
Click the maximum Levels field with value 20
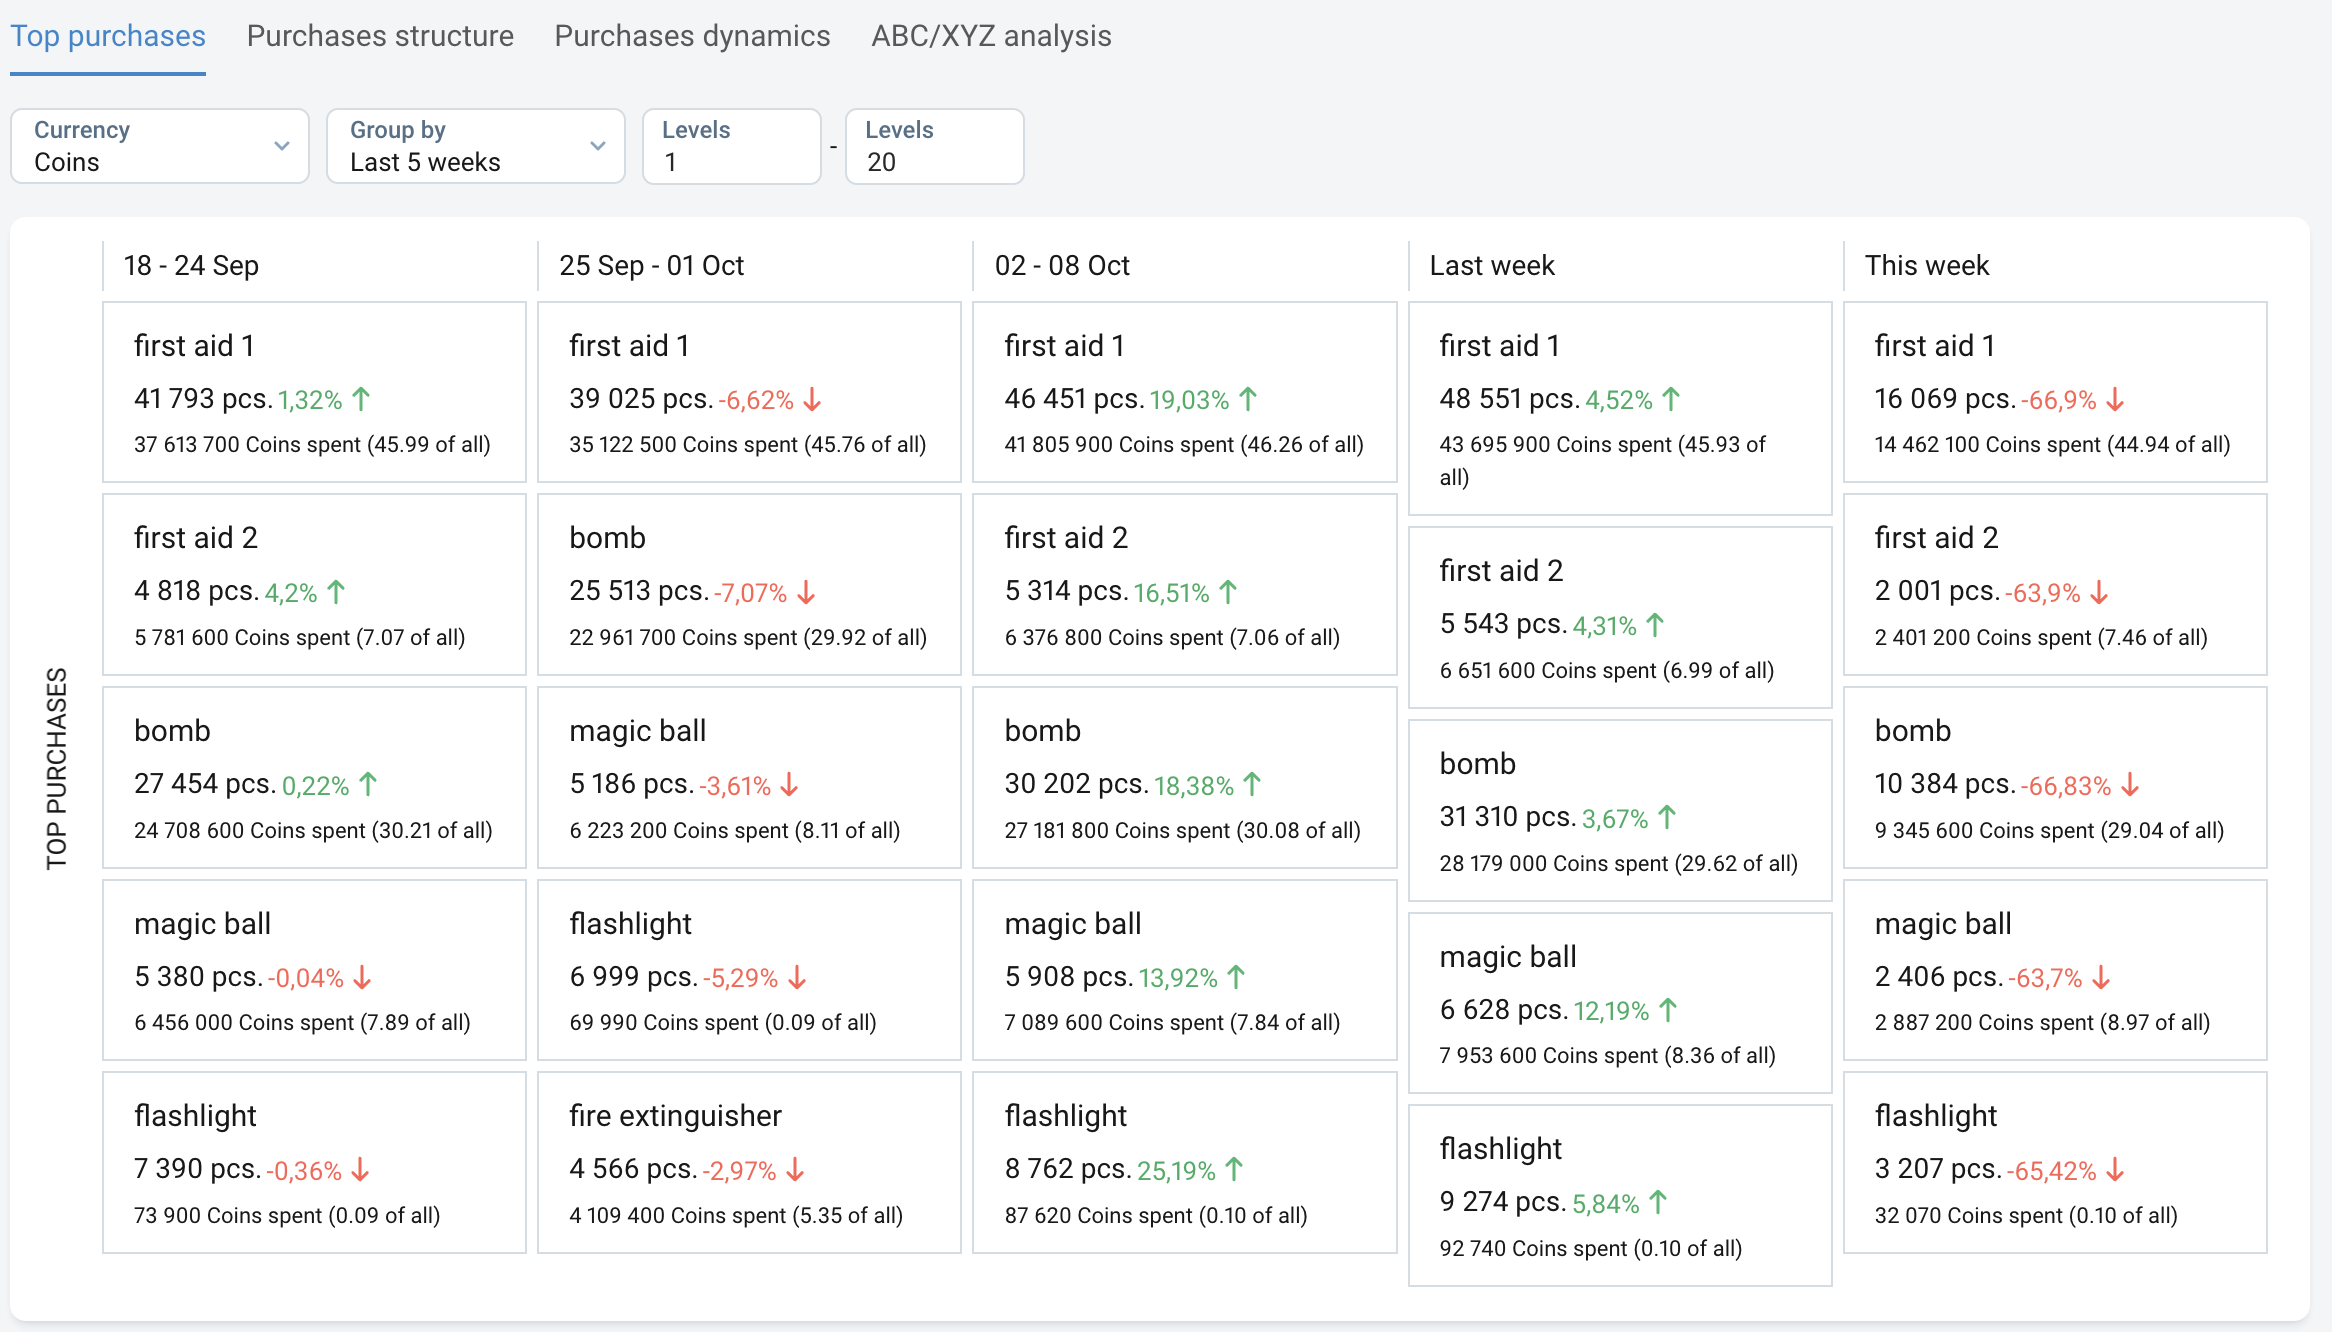pos(934,146)
